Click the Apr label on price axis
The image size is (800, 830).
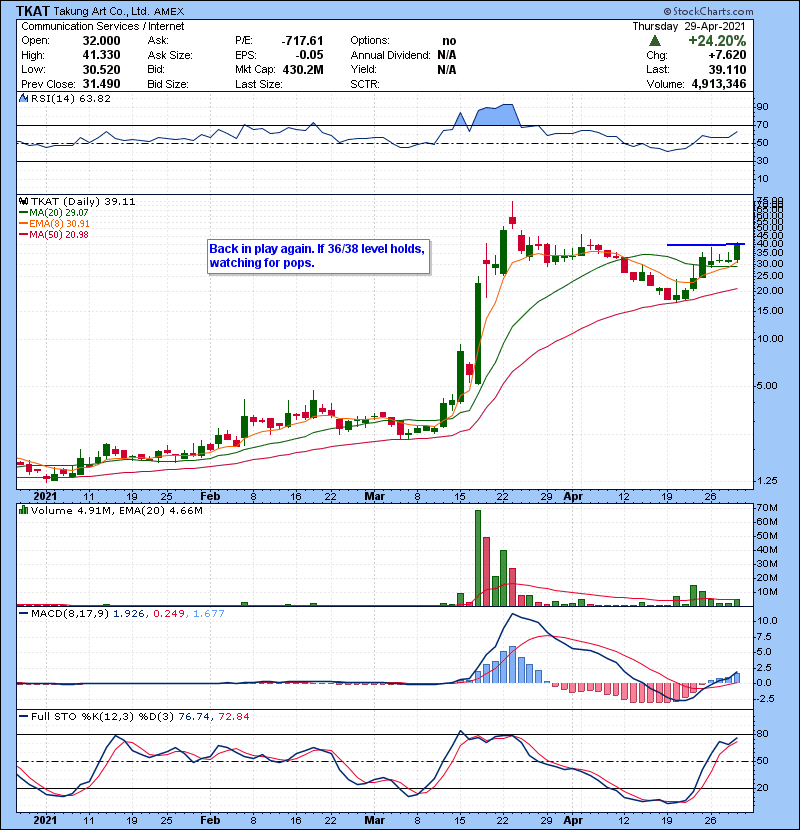pos(573,496)
